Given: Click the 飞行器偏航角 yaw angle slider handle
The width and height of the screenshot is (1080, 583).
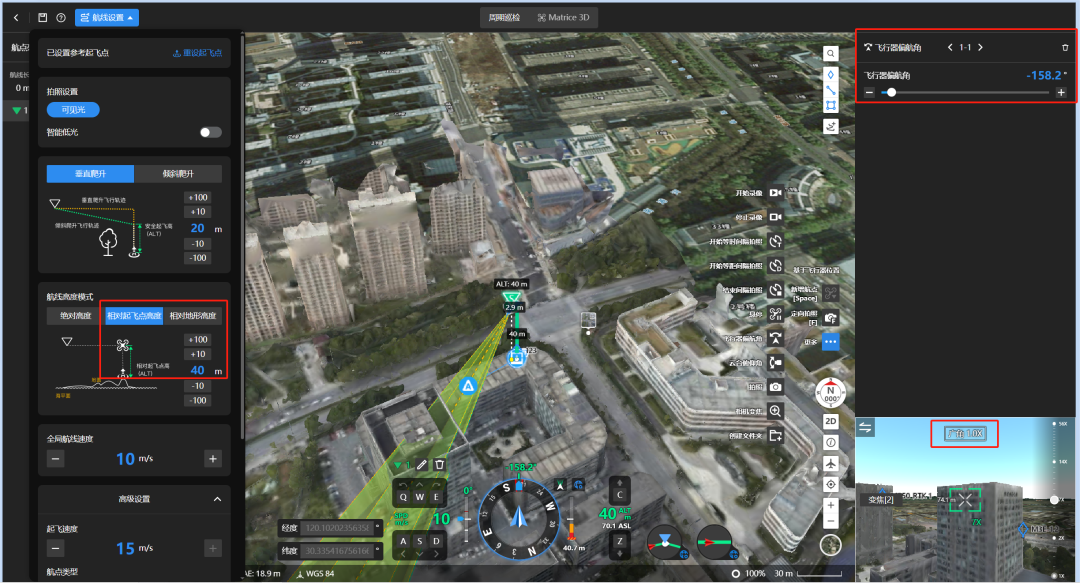Looking at the screenshot, I should pyautogui.click(x=891, y=92).
